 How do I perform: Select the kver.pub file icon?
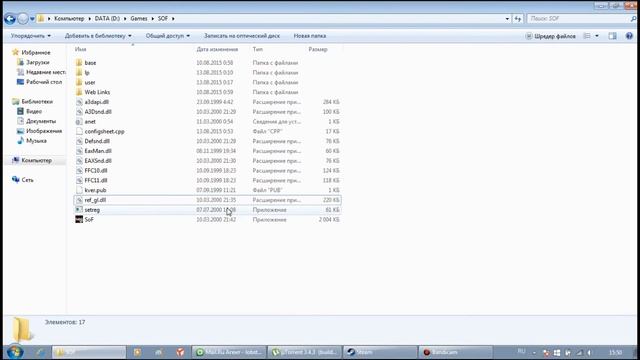79,190
